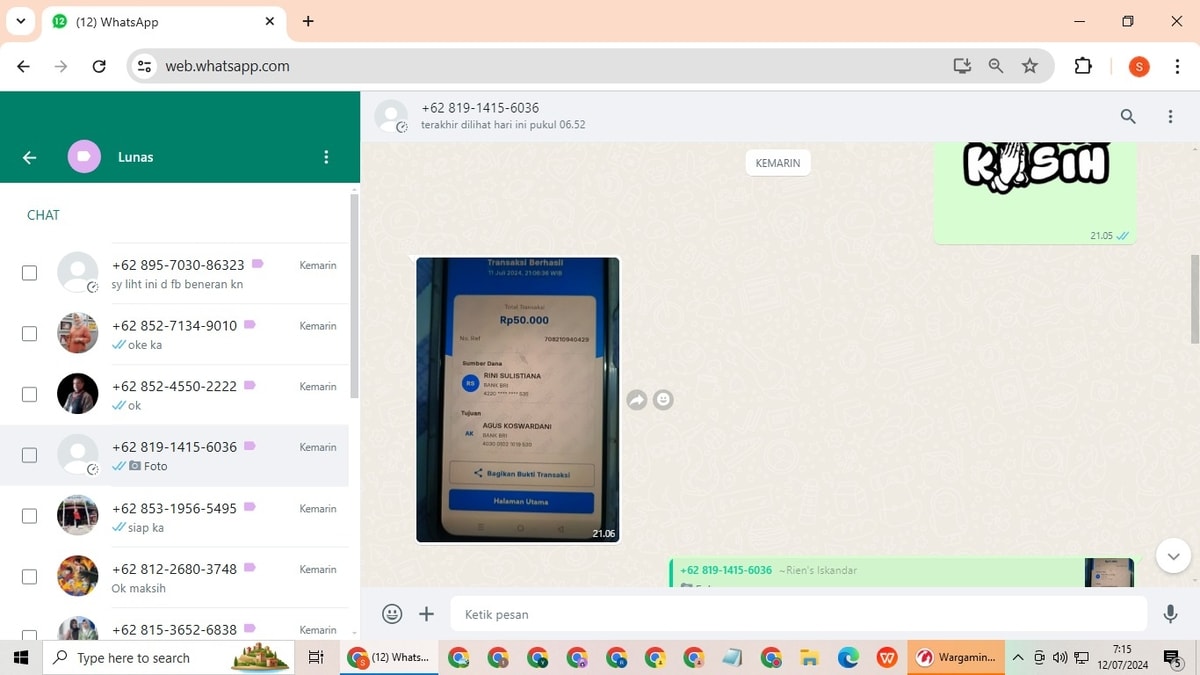React to the photo with emoji

pos(663,400)
